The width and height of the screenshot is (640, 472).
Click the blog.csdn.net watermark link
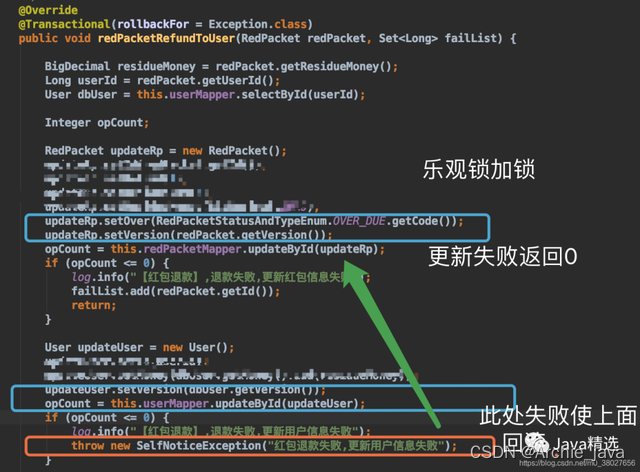click(577, 463)
